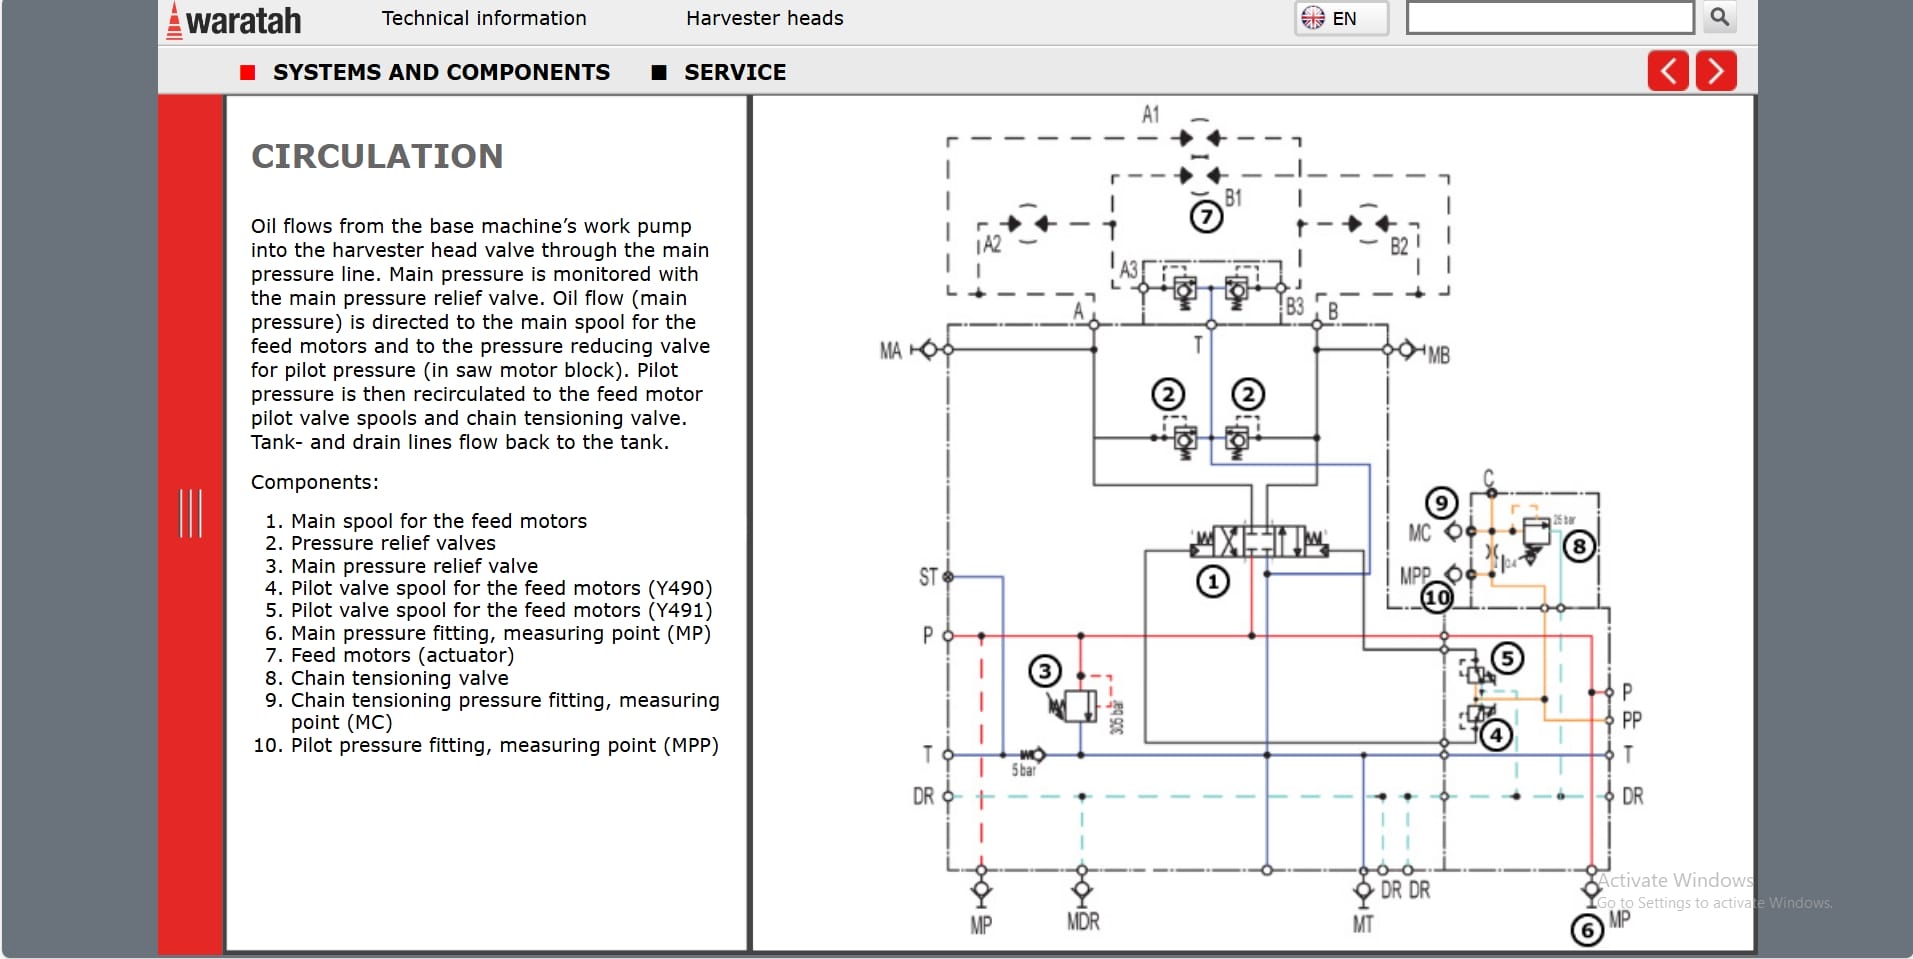
Task: Select callout 8 for chain tensioning valve
Action: click(x=1578, y=546)
